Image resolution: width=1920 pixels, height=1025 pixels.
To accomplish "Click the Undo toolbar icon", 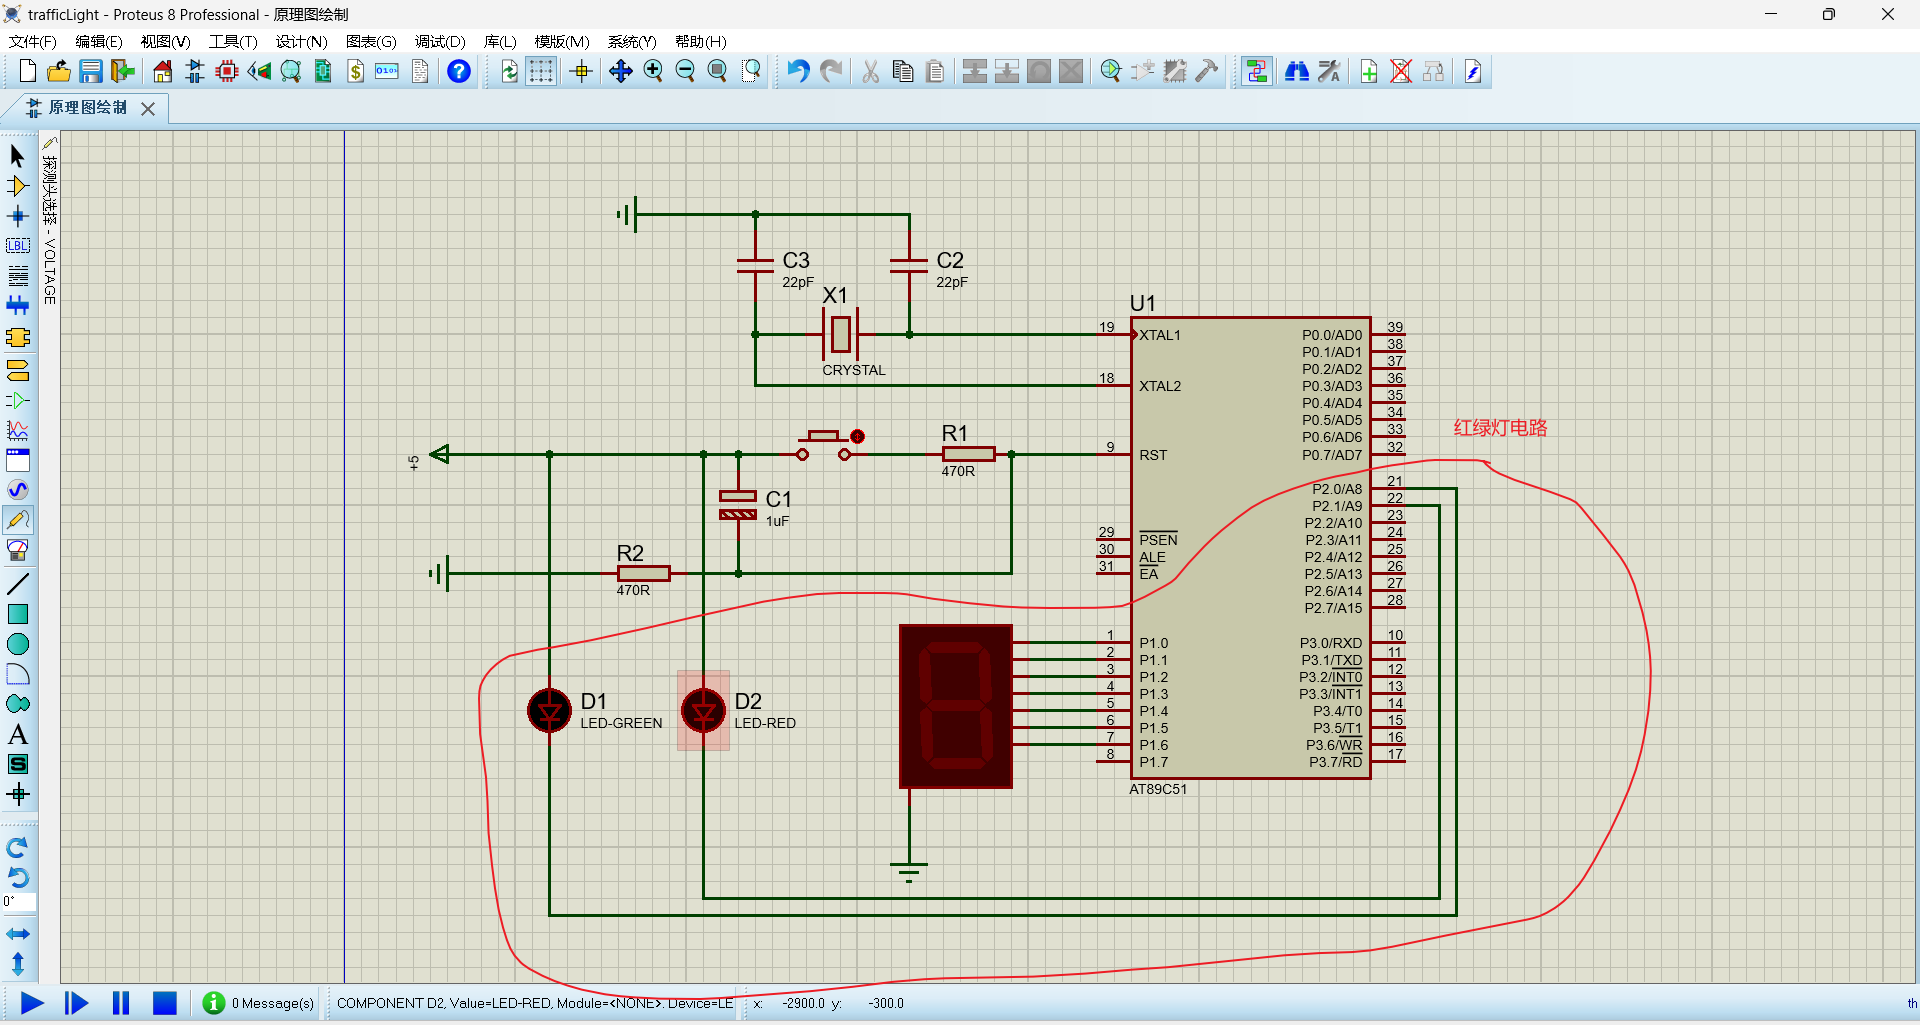I will [x=798, y=71].
